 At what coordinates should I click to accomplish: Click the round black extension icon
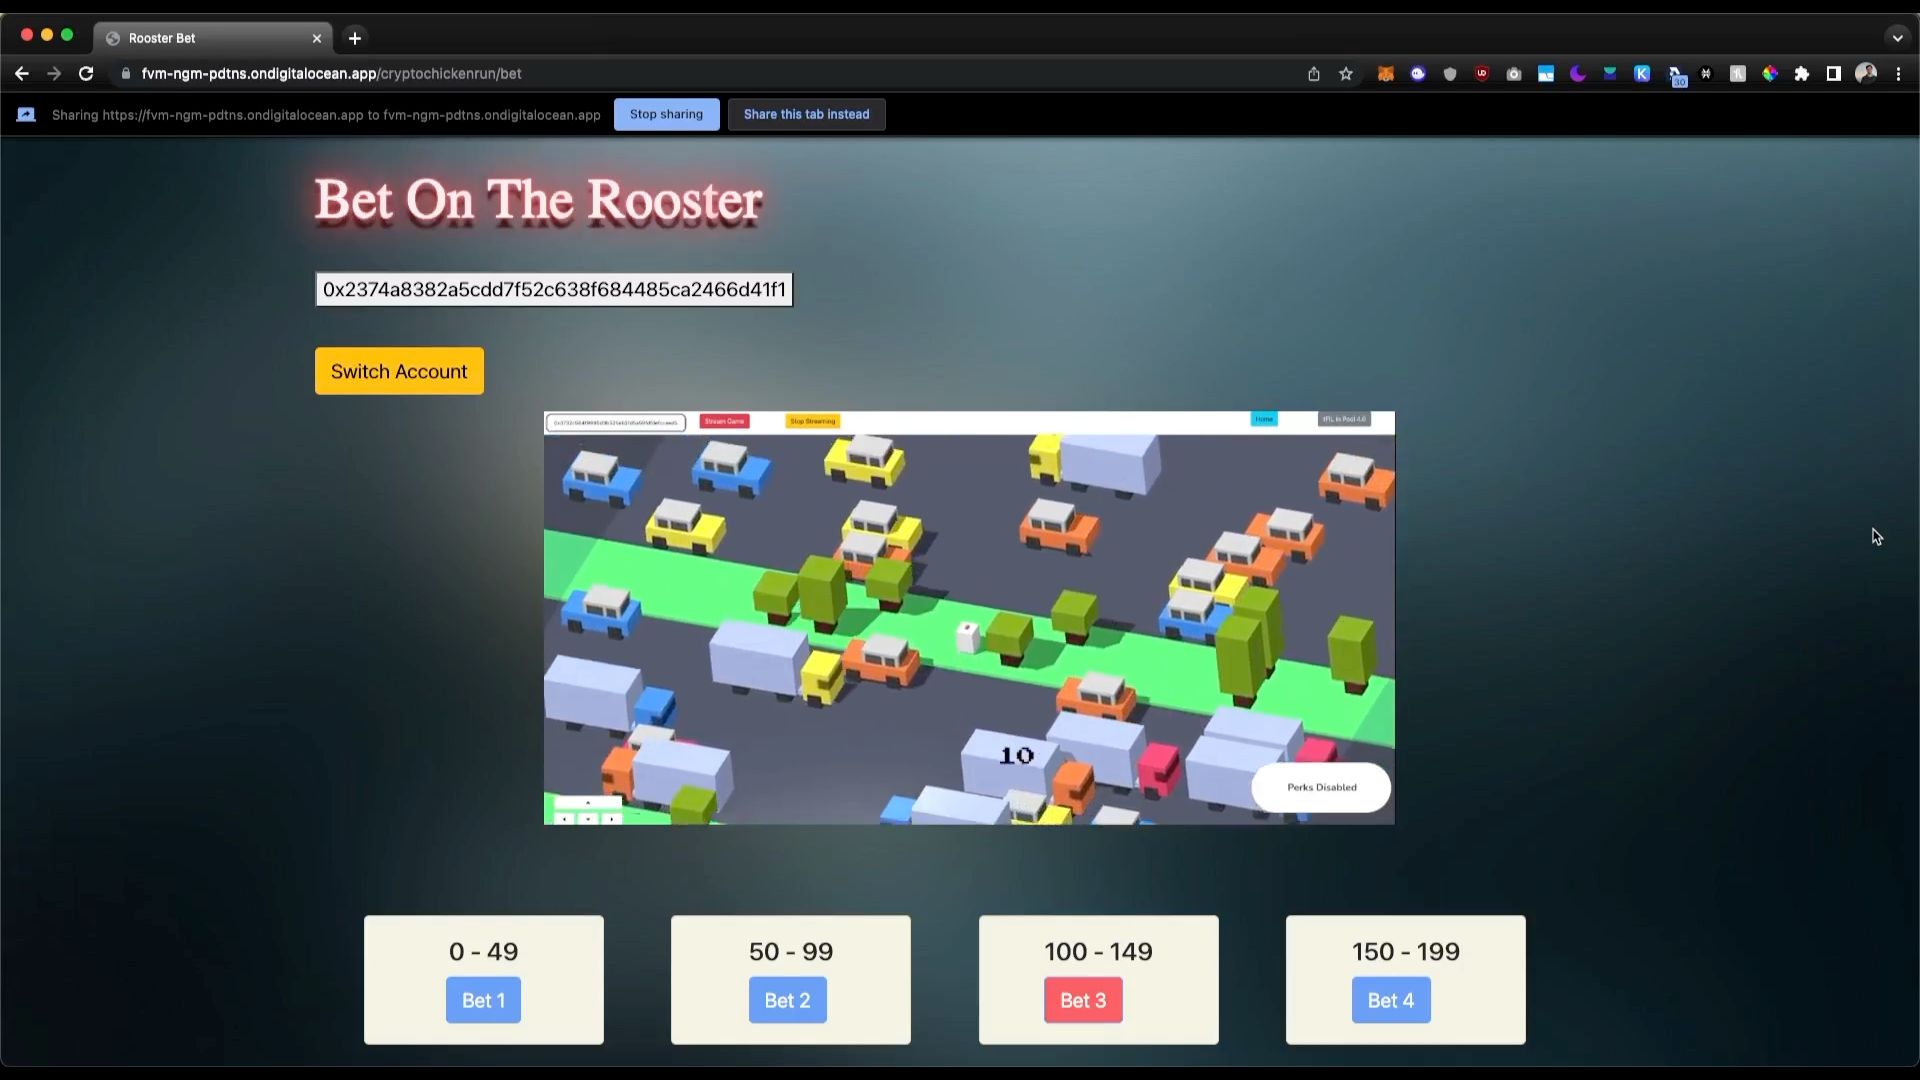pos(1706,74)
